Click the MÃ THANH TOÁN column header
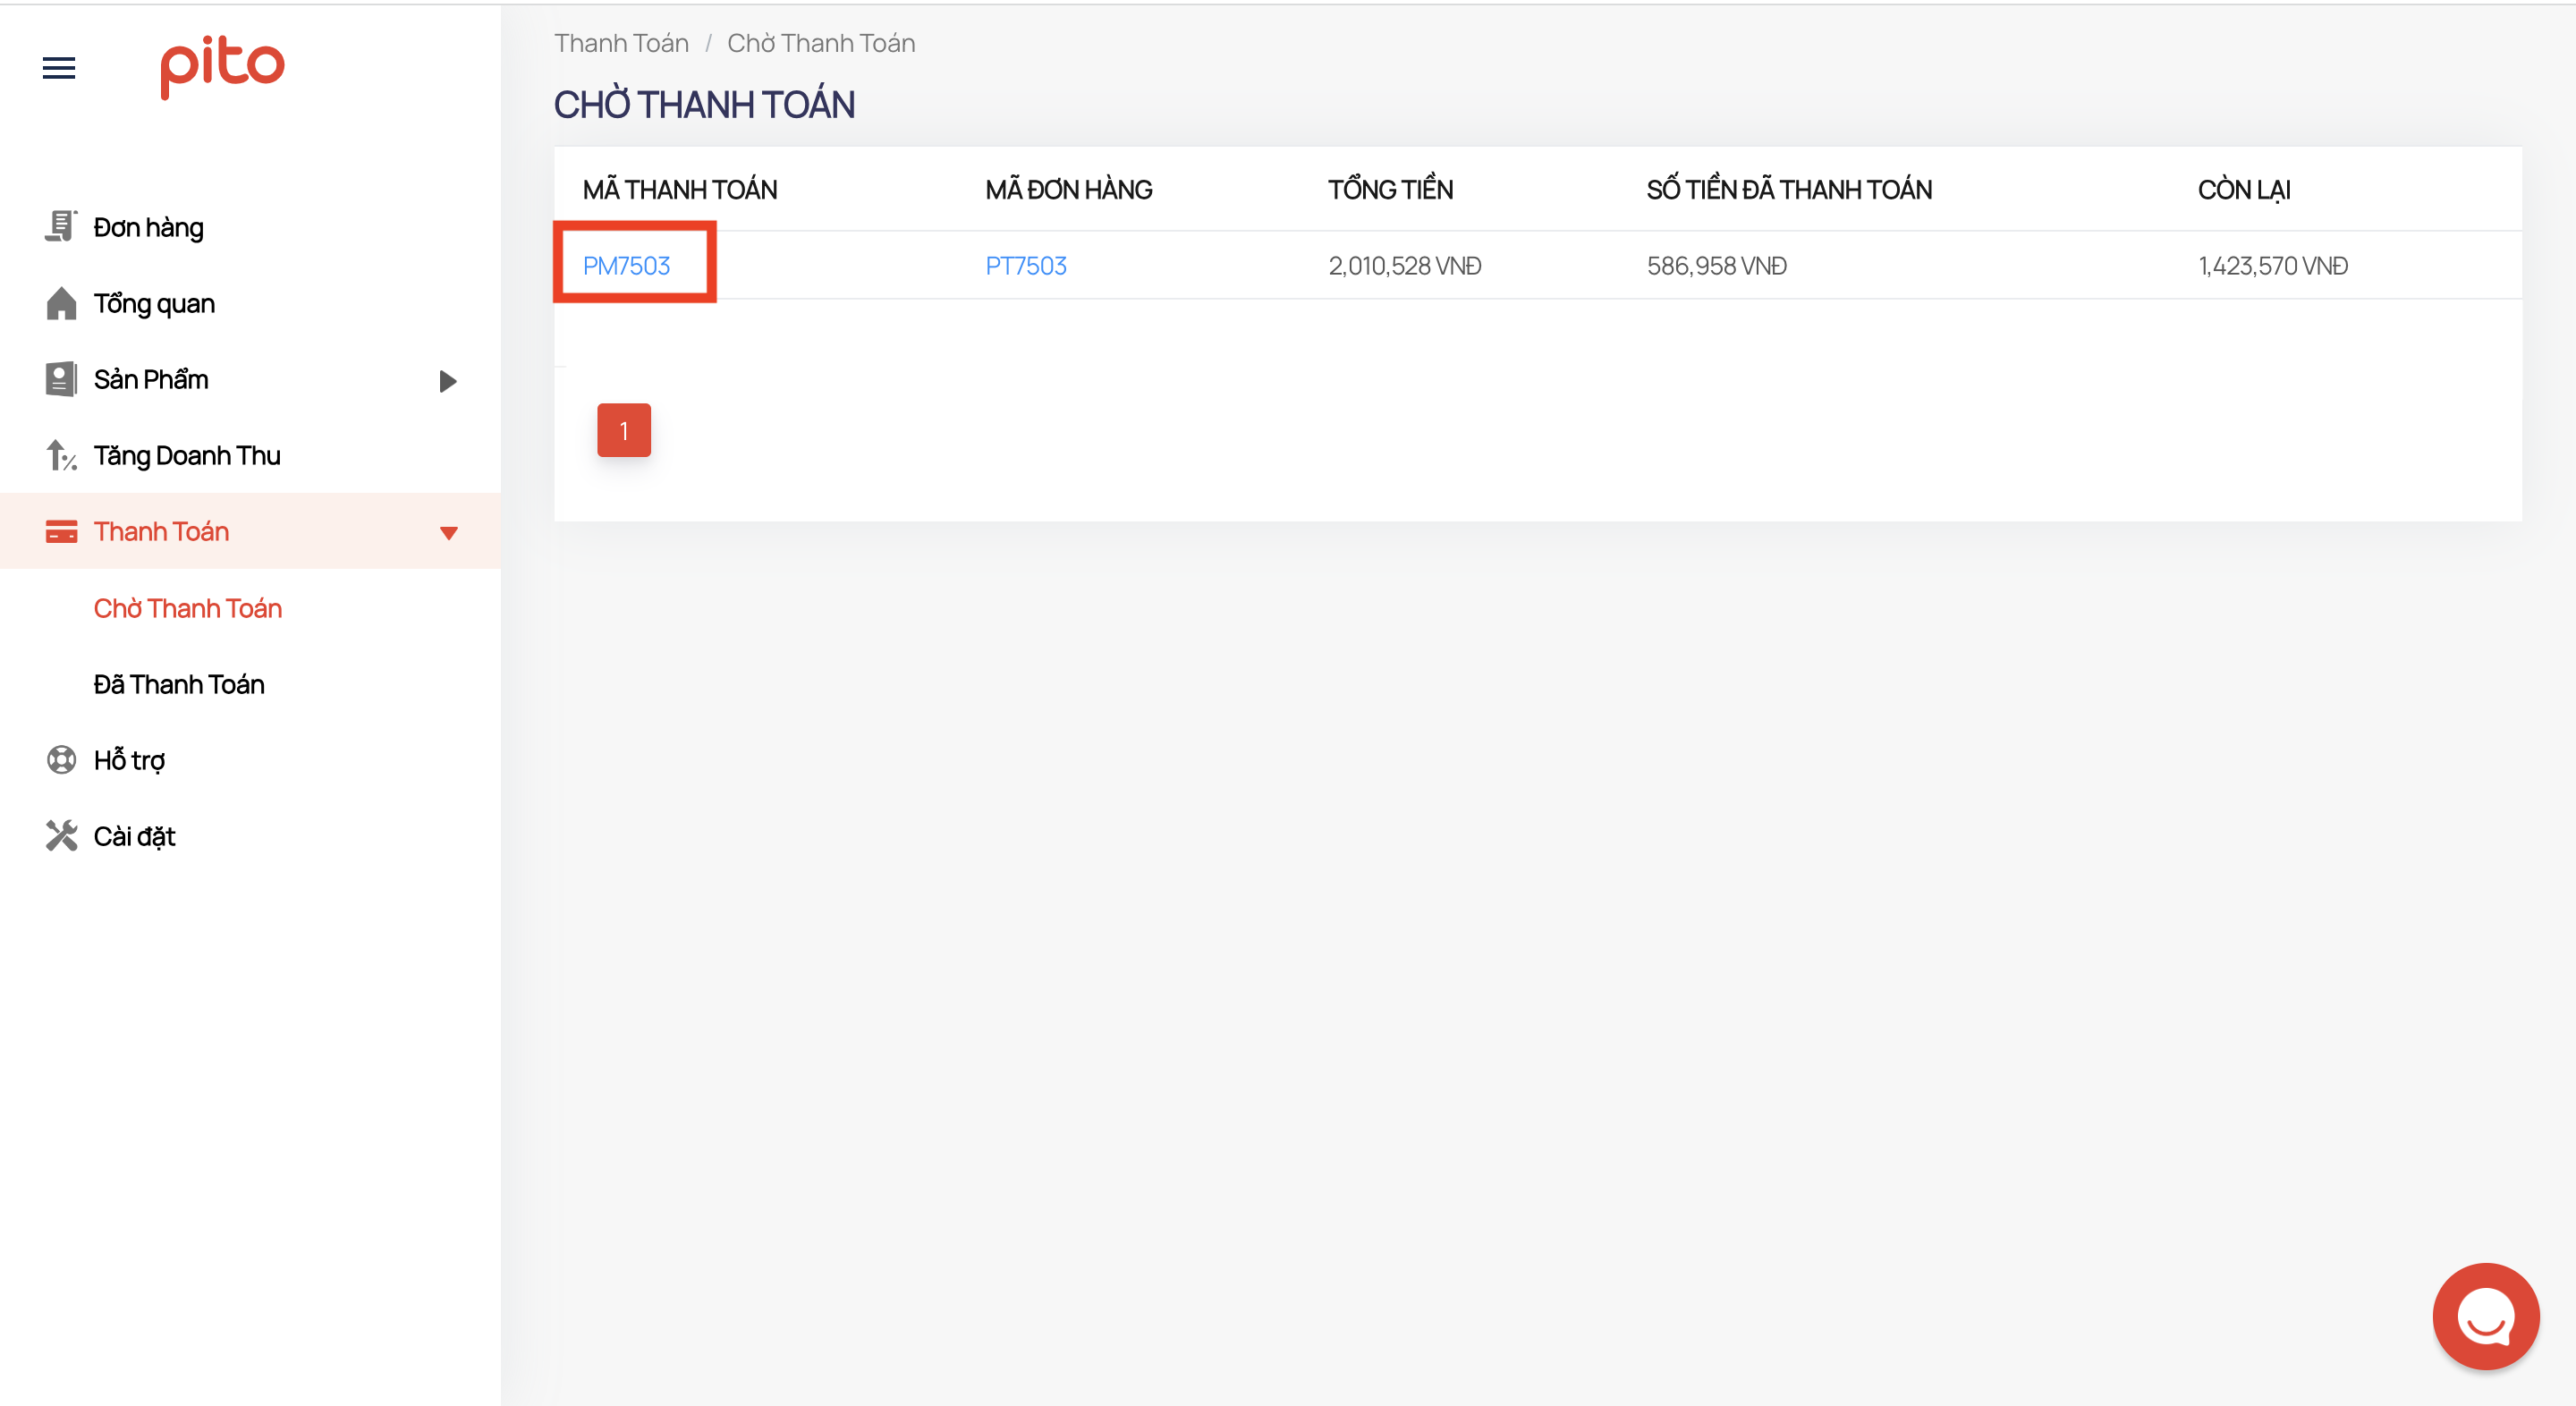The height and width of the screenshot is (1406, 2576). click(680, 189)
